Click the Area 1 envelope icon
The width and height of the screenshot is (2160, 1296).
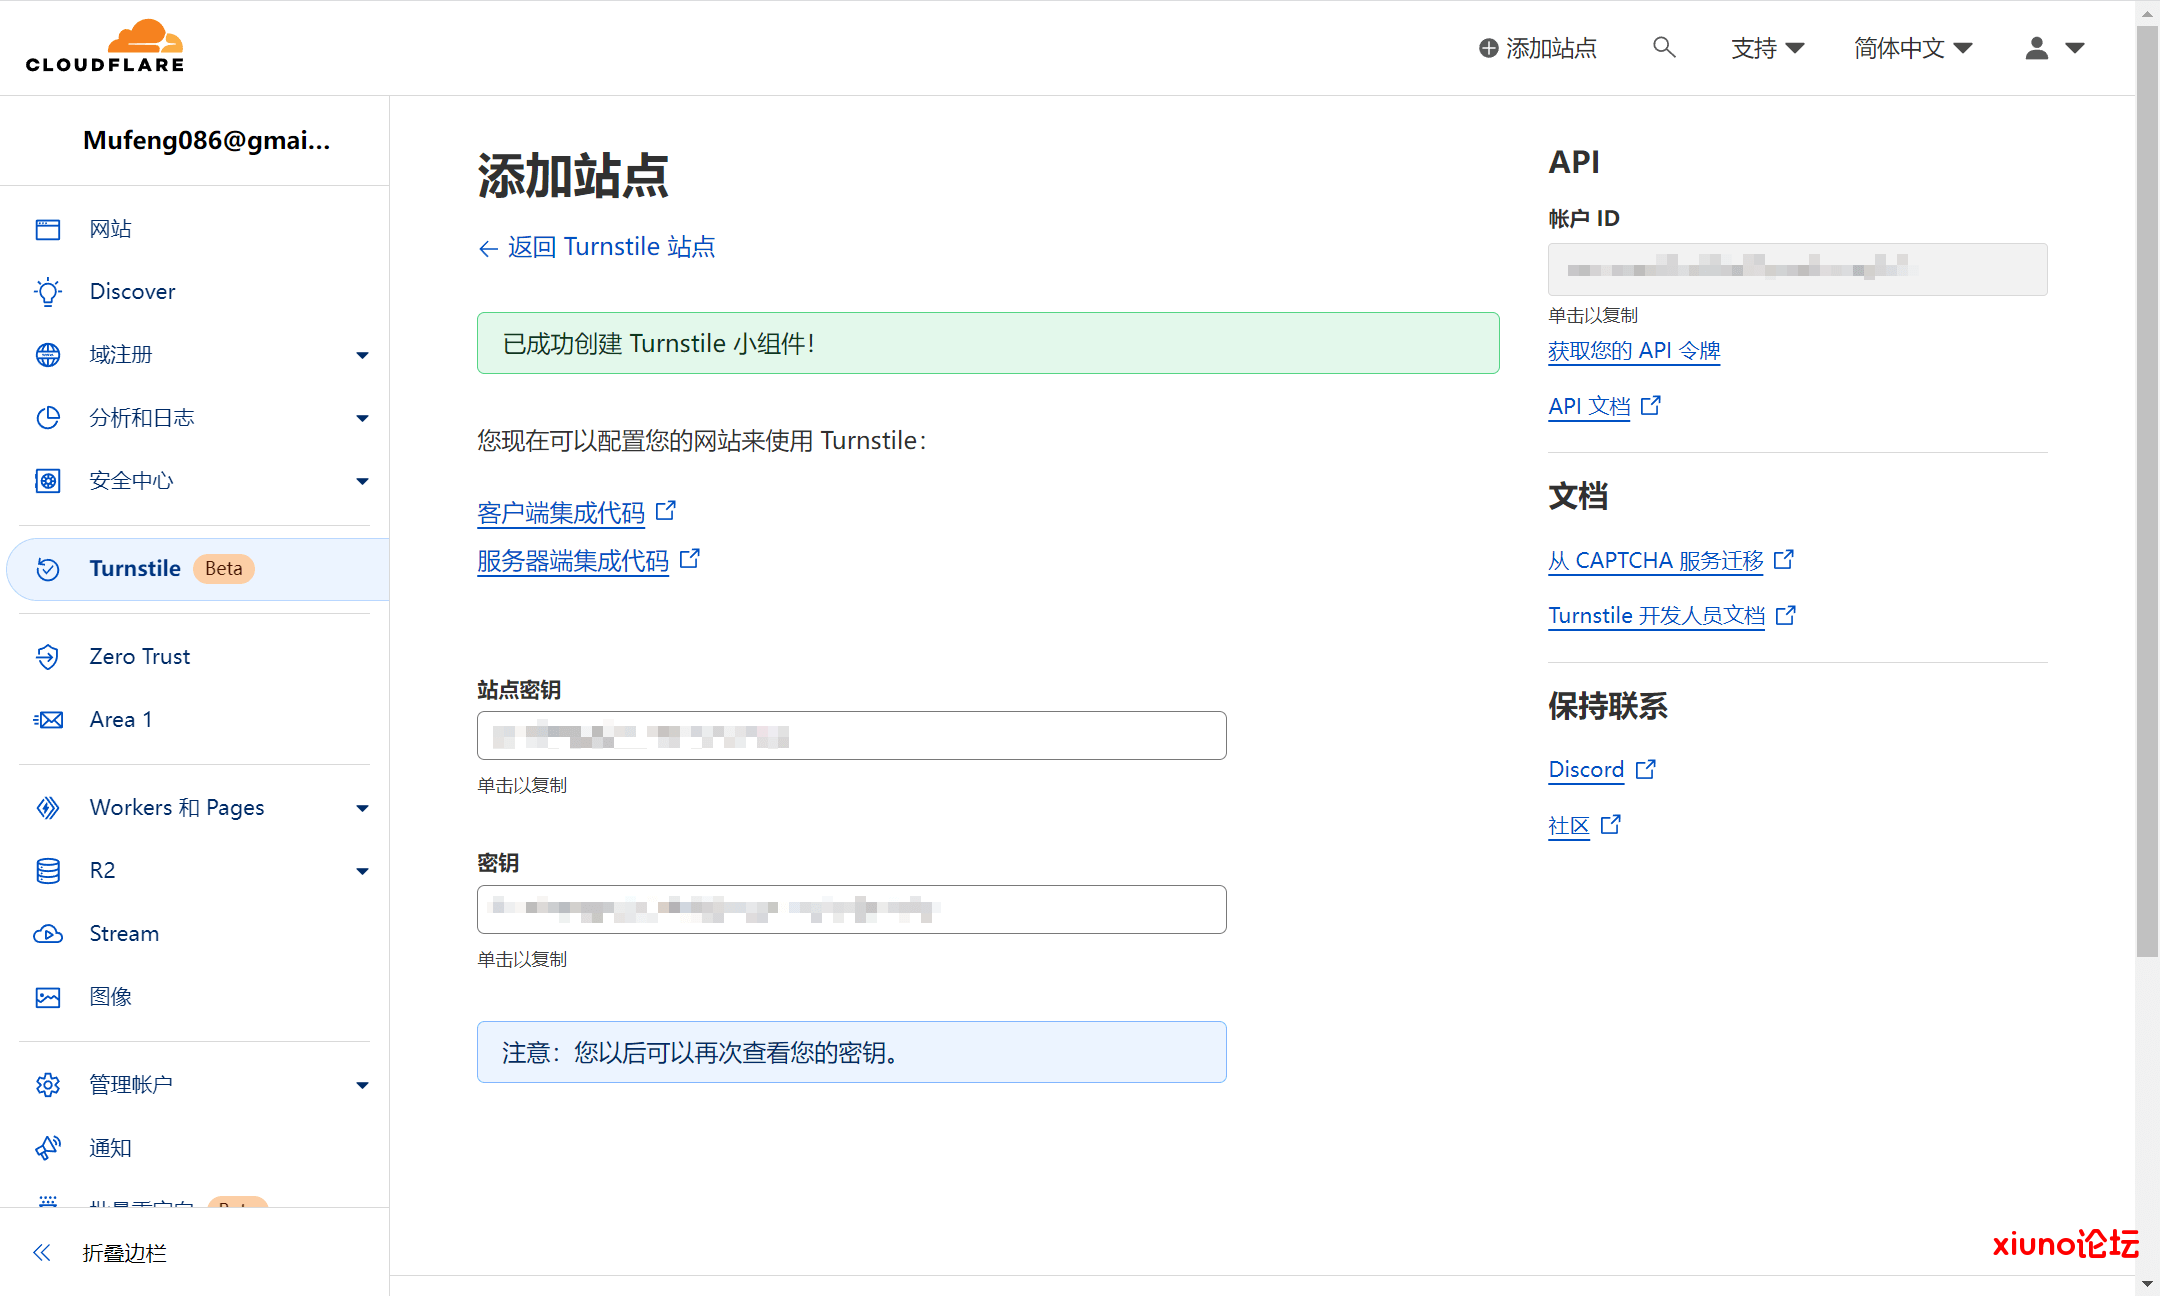(47, 719)
